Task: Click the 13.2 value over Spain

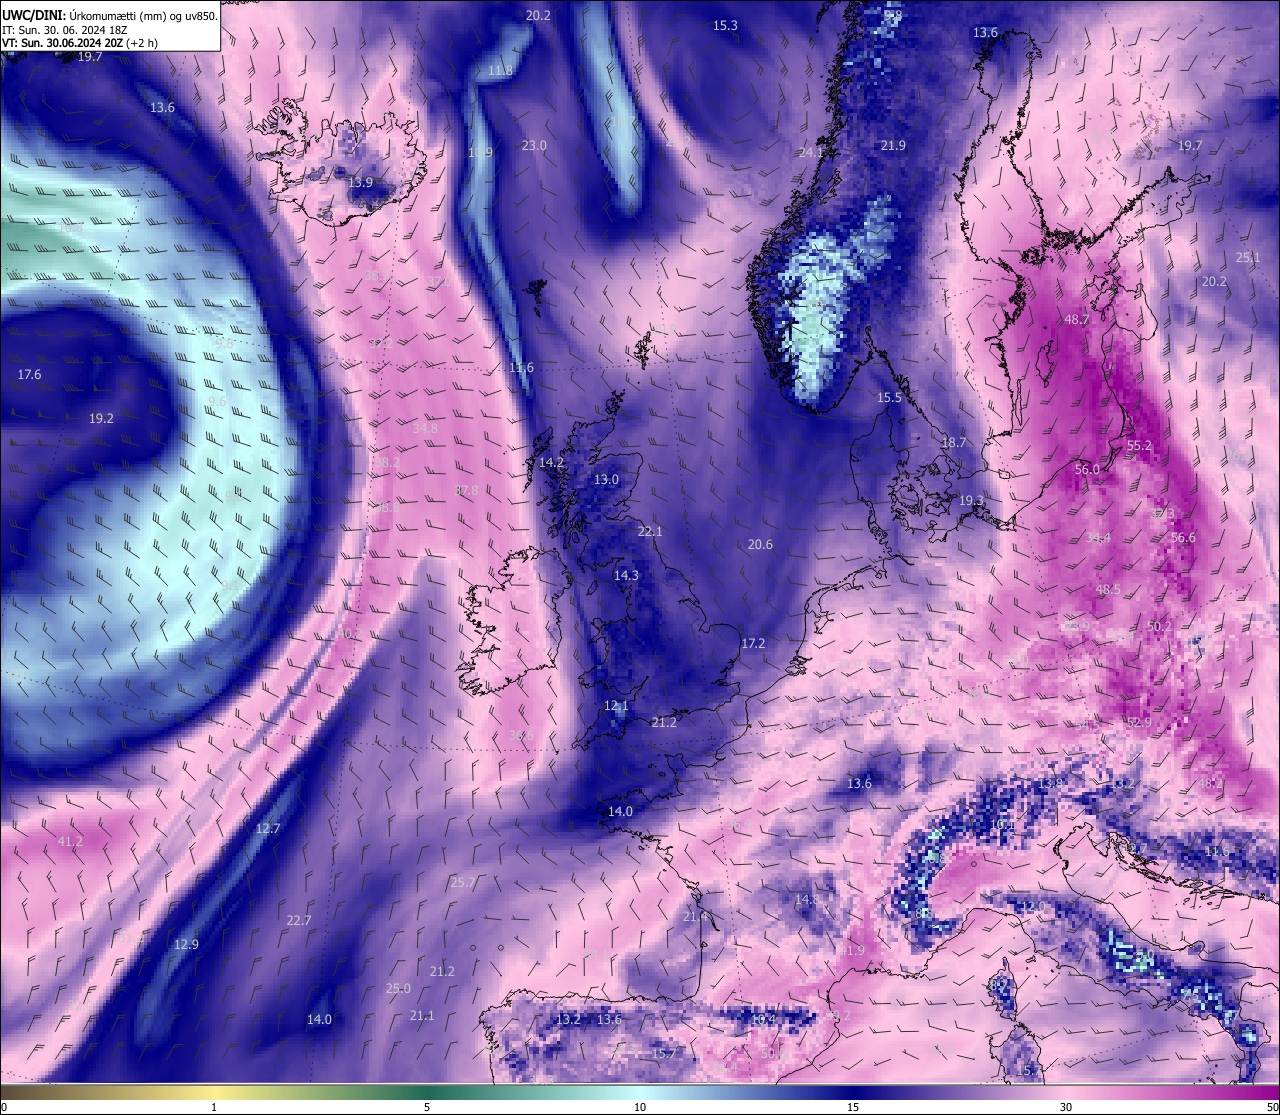Action: [x=568, y=1019]
